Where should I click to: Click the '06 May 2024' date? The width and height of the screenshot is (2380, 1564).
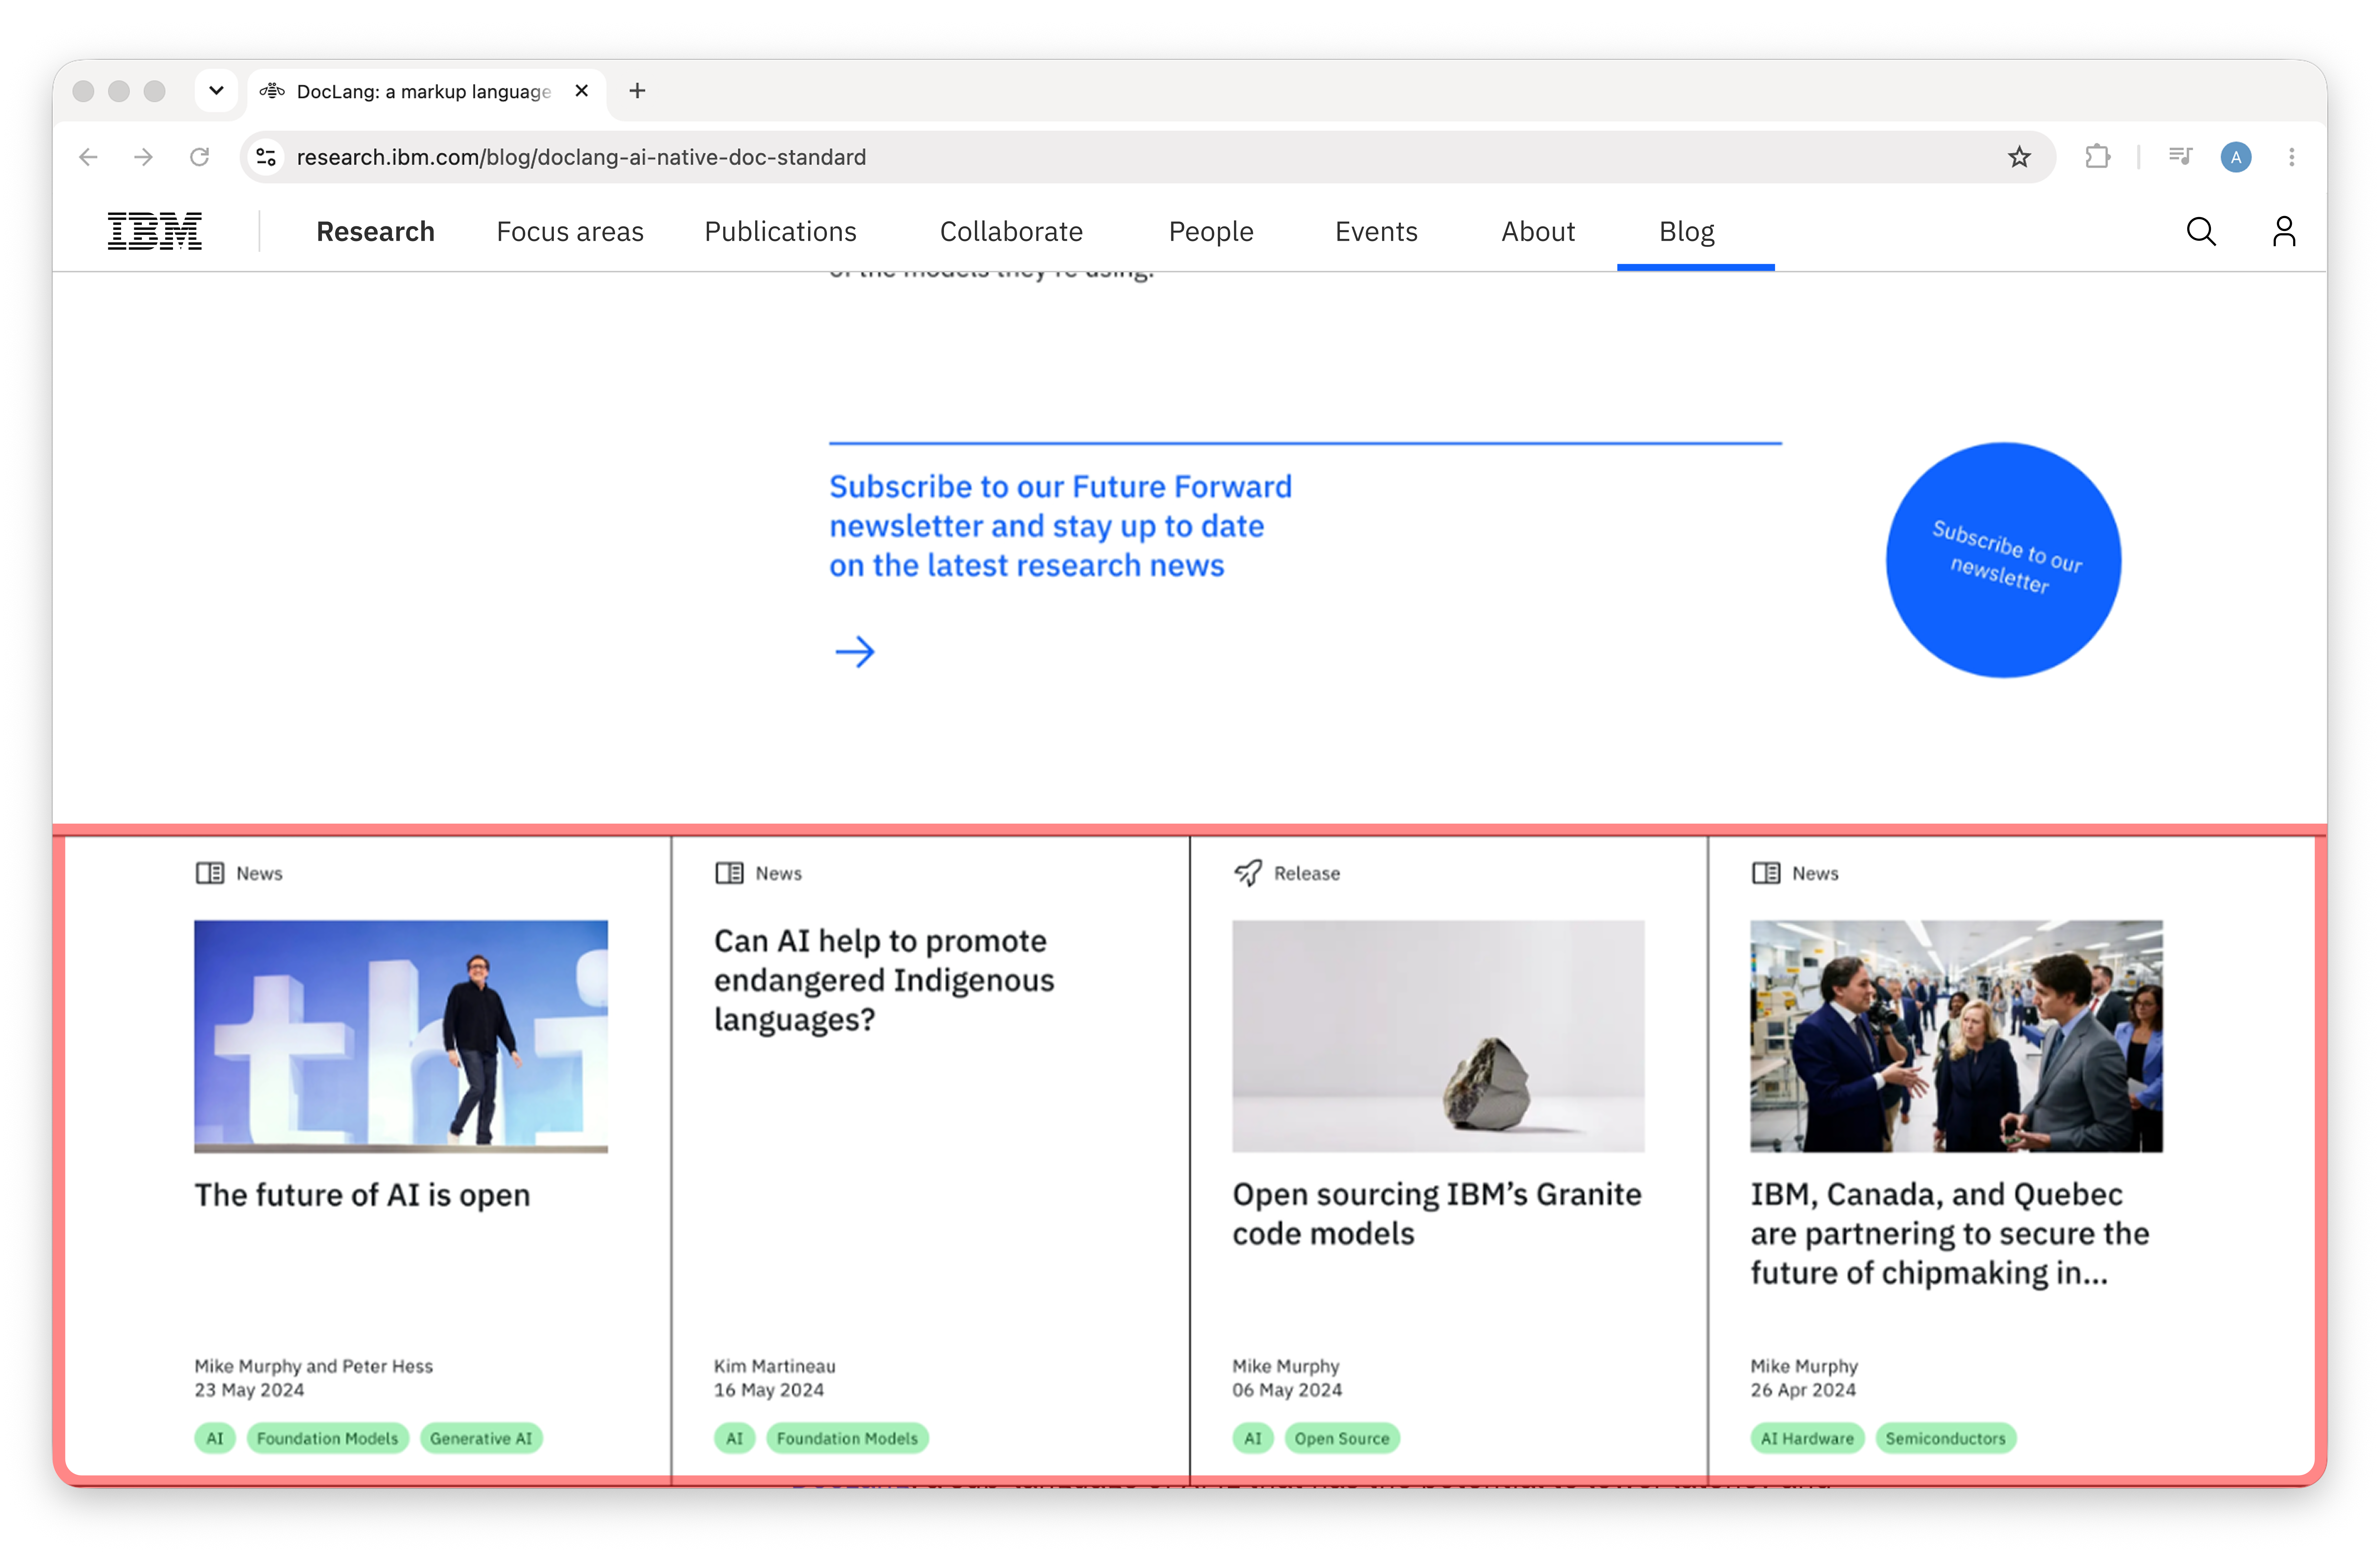click(1287, 1390)
